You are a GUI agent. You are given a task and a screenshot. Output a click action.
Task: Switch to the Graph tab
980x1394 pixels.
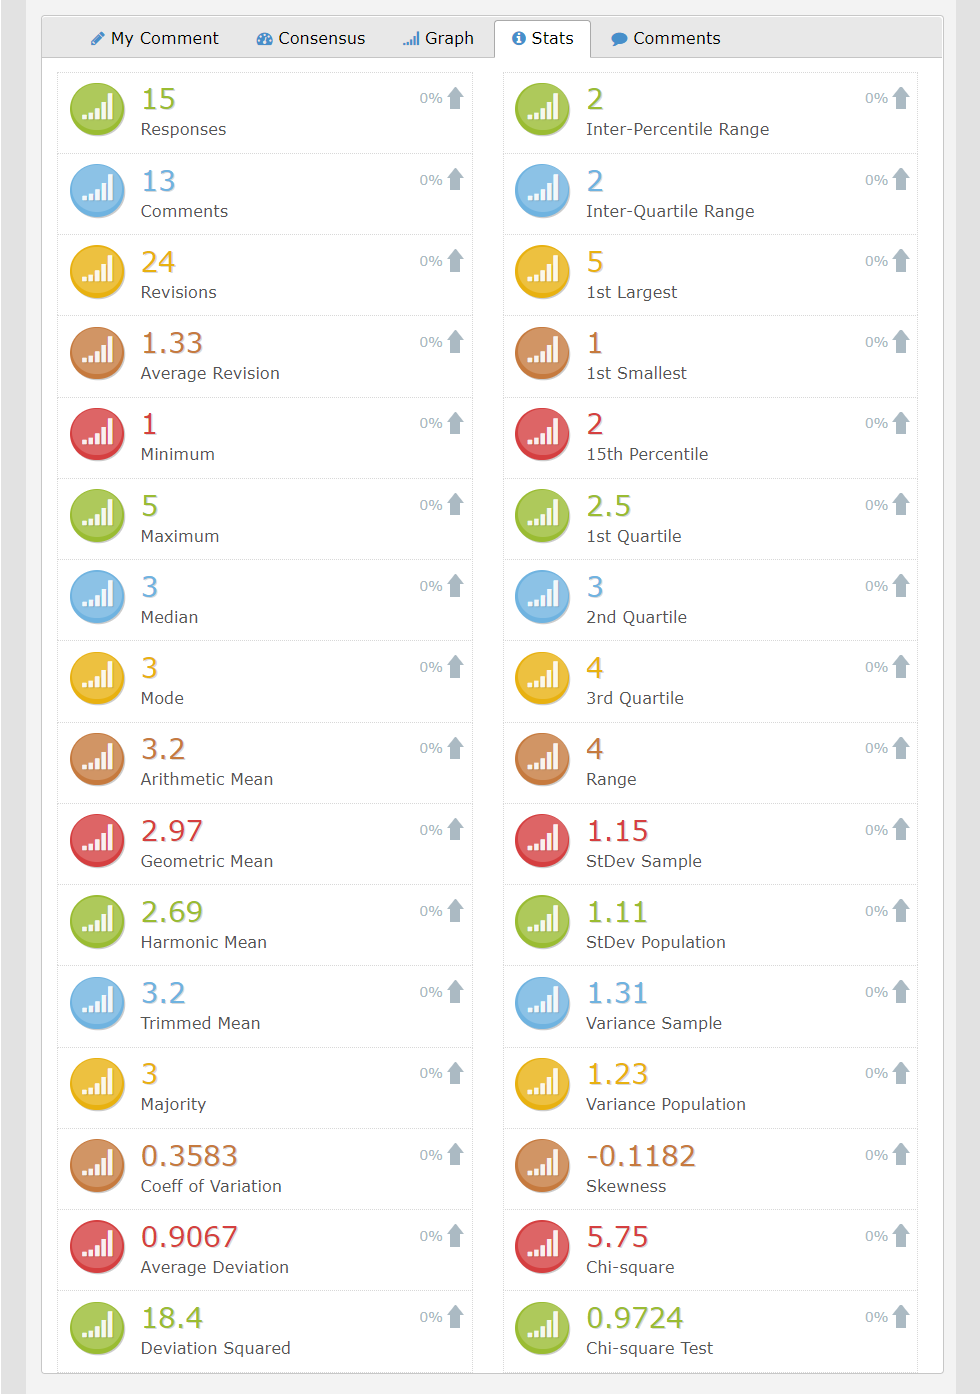pyautogui.click(x=438, y=38)
